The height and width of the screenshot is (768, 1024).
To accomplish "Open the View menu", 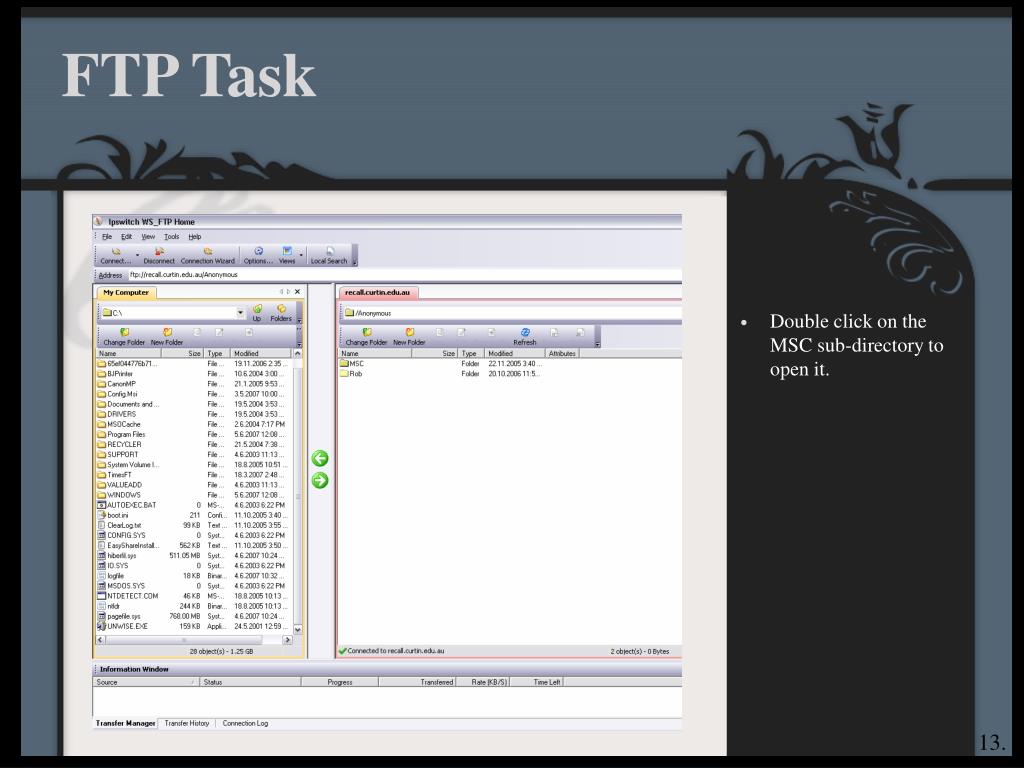I will click(x=148, y=237).
